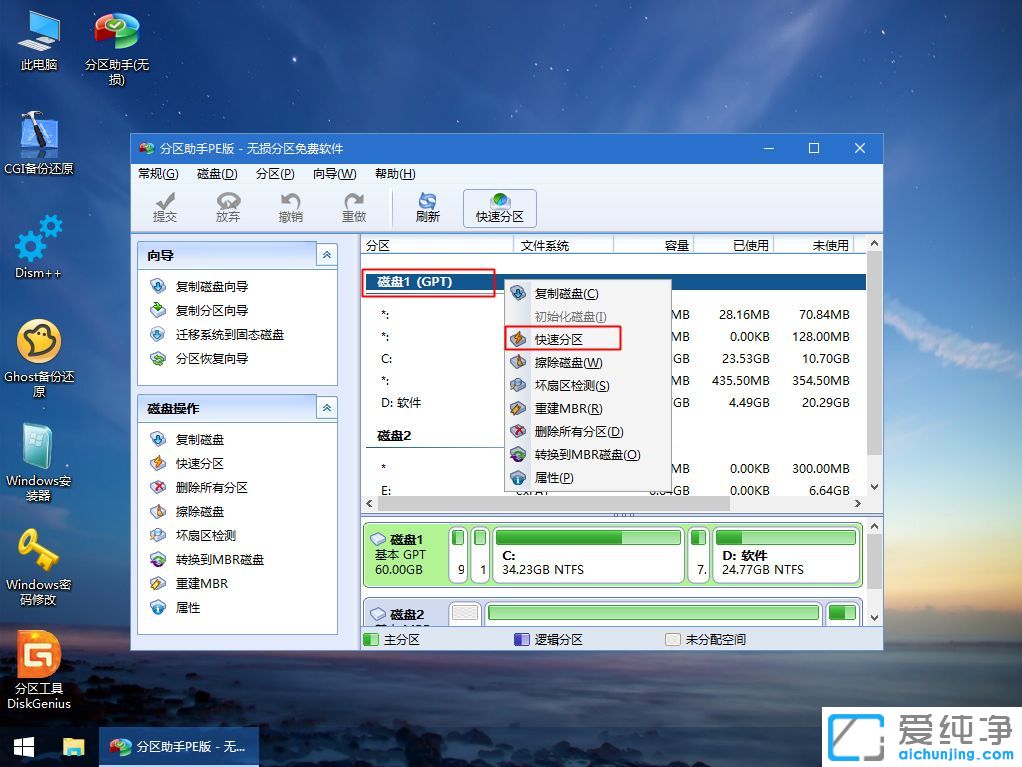This screenshot has height=767, width=1022.
Task: Select the 撤销 (Undo) toolbar icon
Action: coord(290,207)
